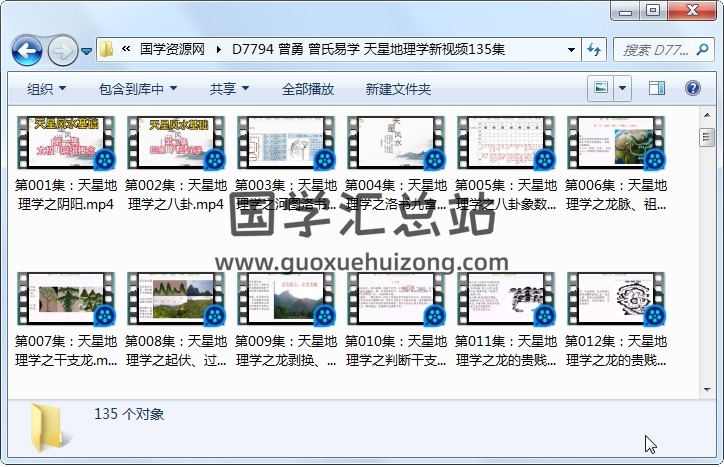Click into the 搜索 D77 search field
The height and width of the screenshot is (467, 724).
[656, 49]
